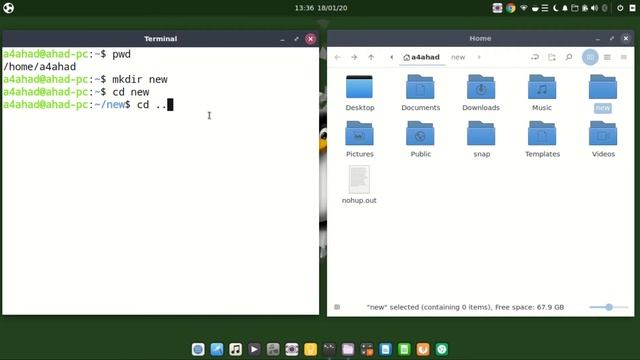Select the Public folder
Screen dimensions: 640x360
(x=420, y=139)
